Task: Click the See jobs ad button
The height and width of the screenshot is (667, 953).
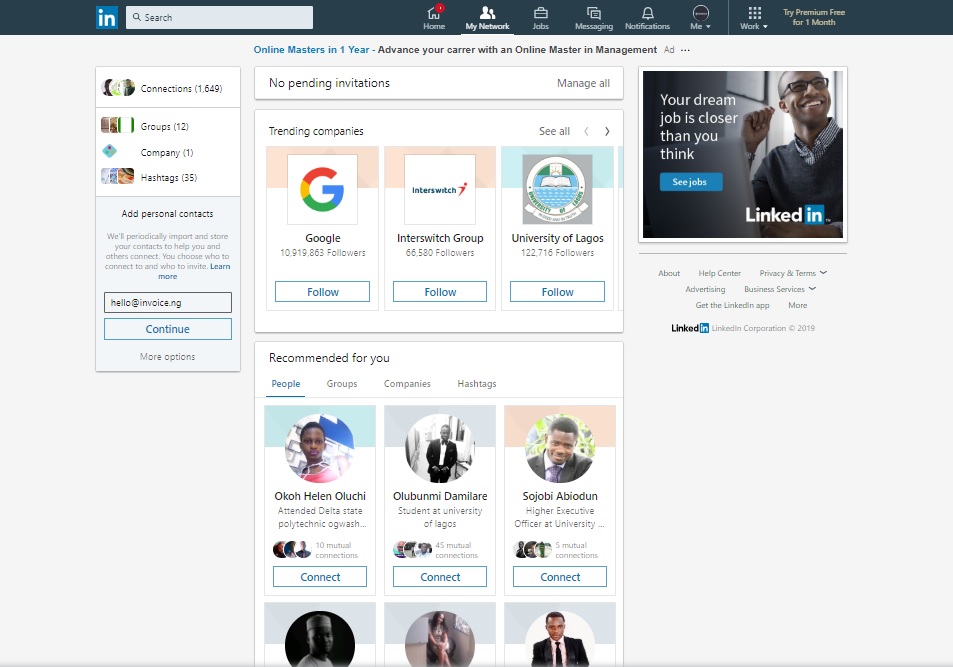Action: 690,182
